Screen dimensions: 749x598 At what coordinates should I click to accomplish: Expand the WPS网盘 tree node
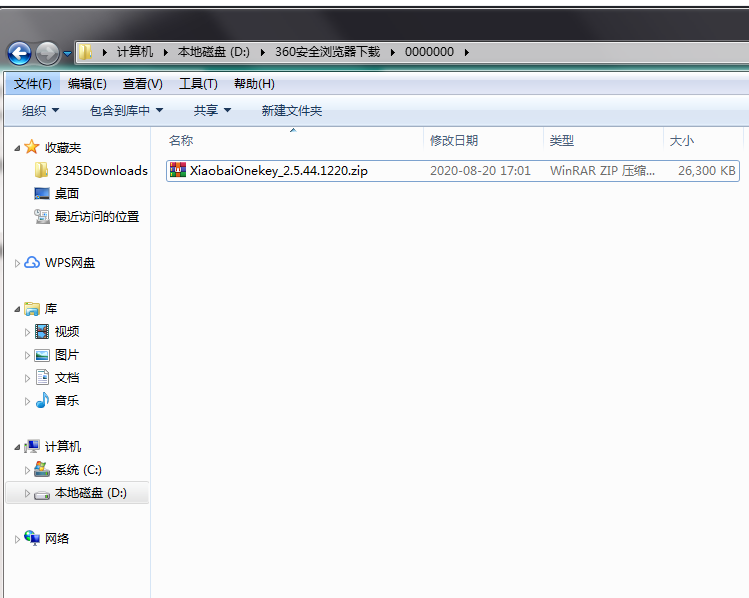coord(17,263)
